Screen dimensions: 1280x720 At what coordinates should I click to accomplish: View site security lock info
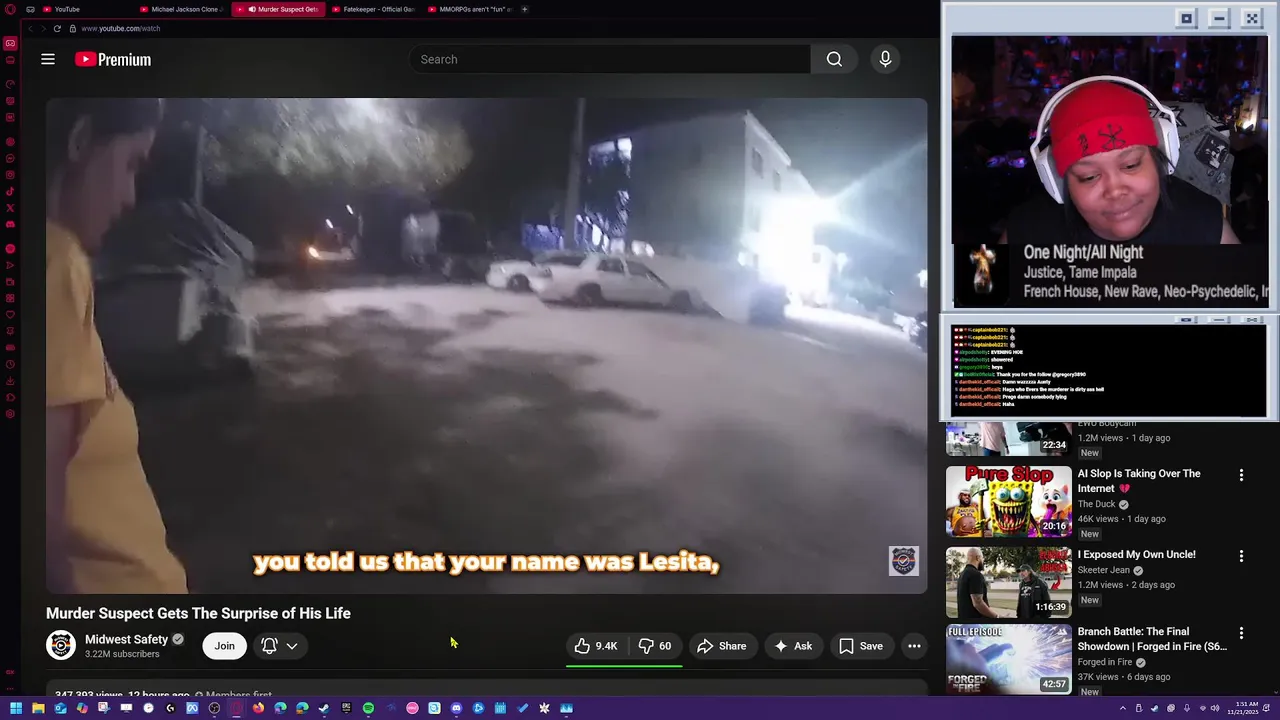pos(72,28)
